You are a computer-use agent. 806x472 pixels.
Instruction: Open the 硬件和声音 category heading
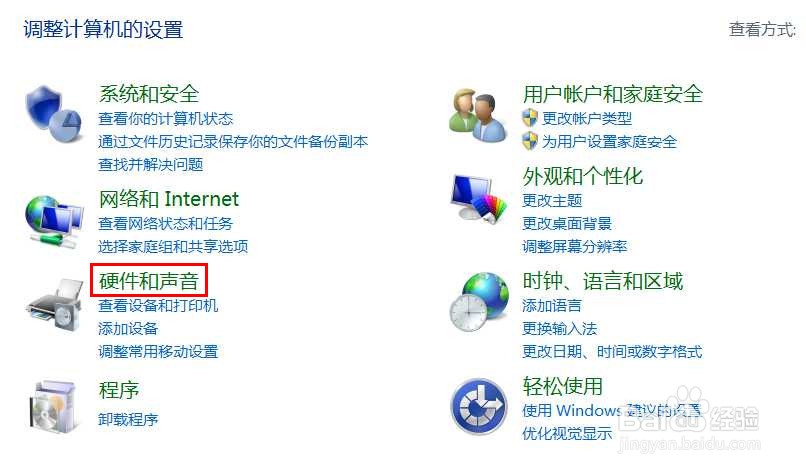pos(149,281)
